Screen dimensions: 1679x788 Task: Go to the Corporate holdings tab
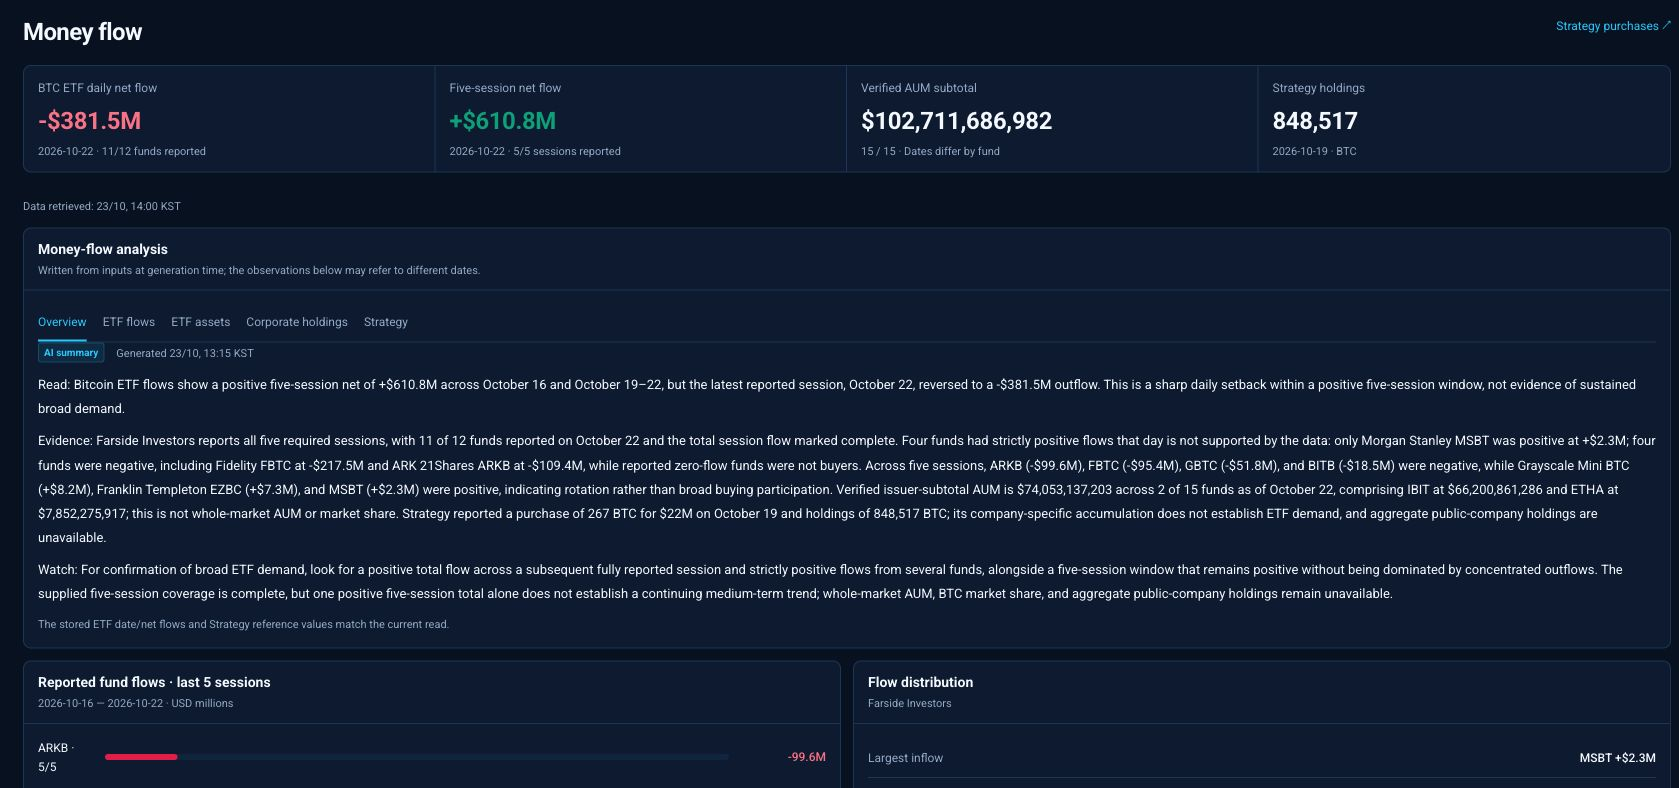coord(297,322)
